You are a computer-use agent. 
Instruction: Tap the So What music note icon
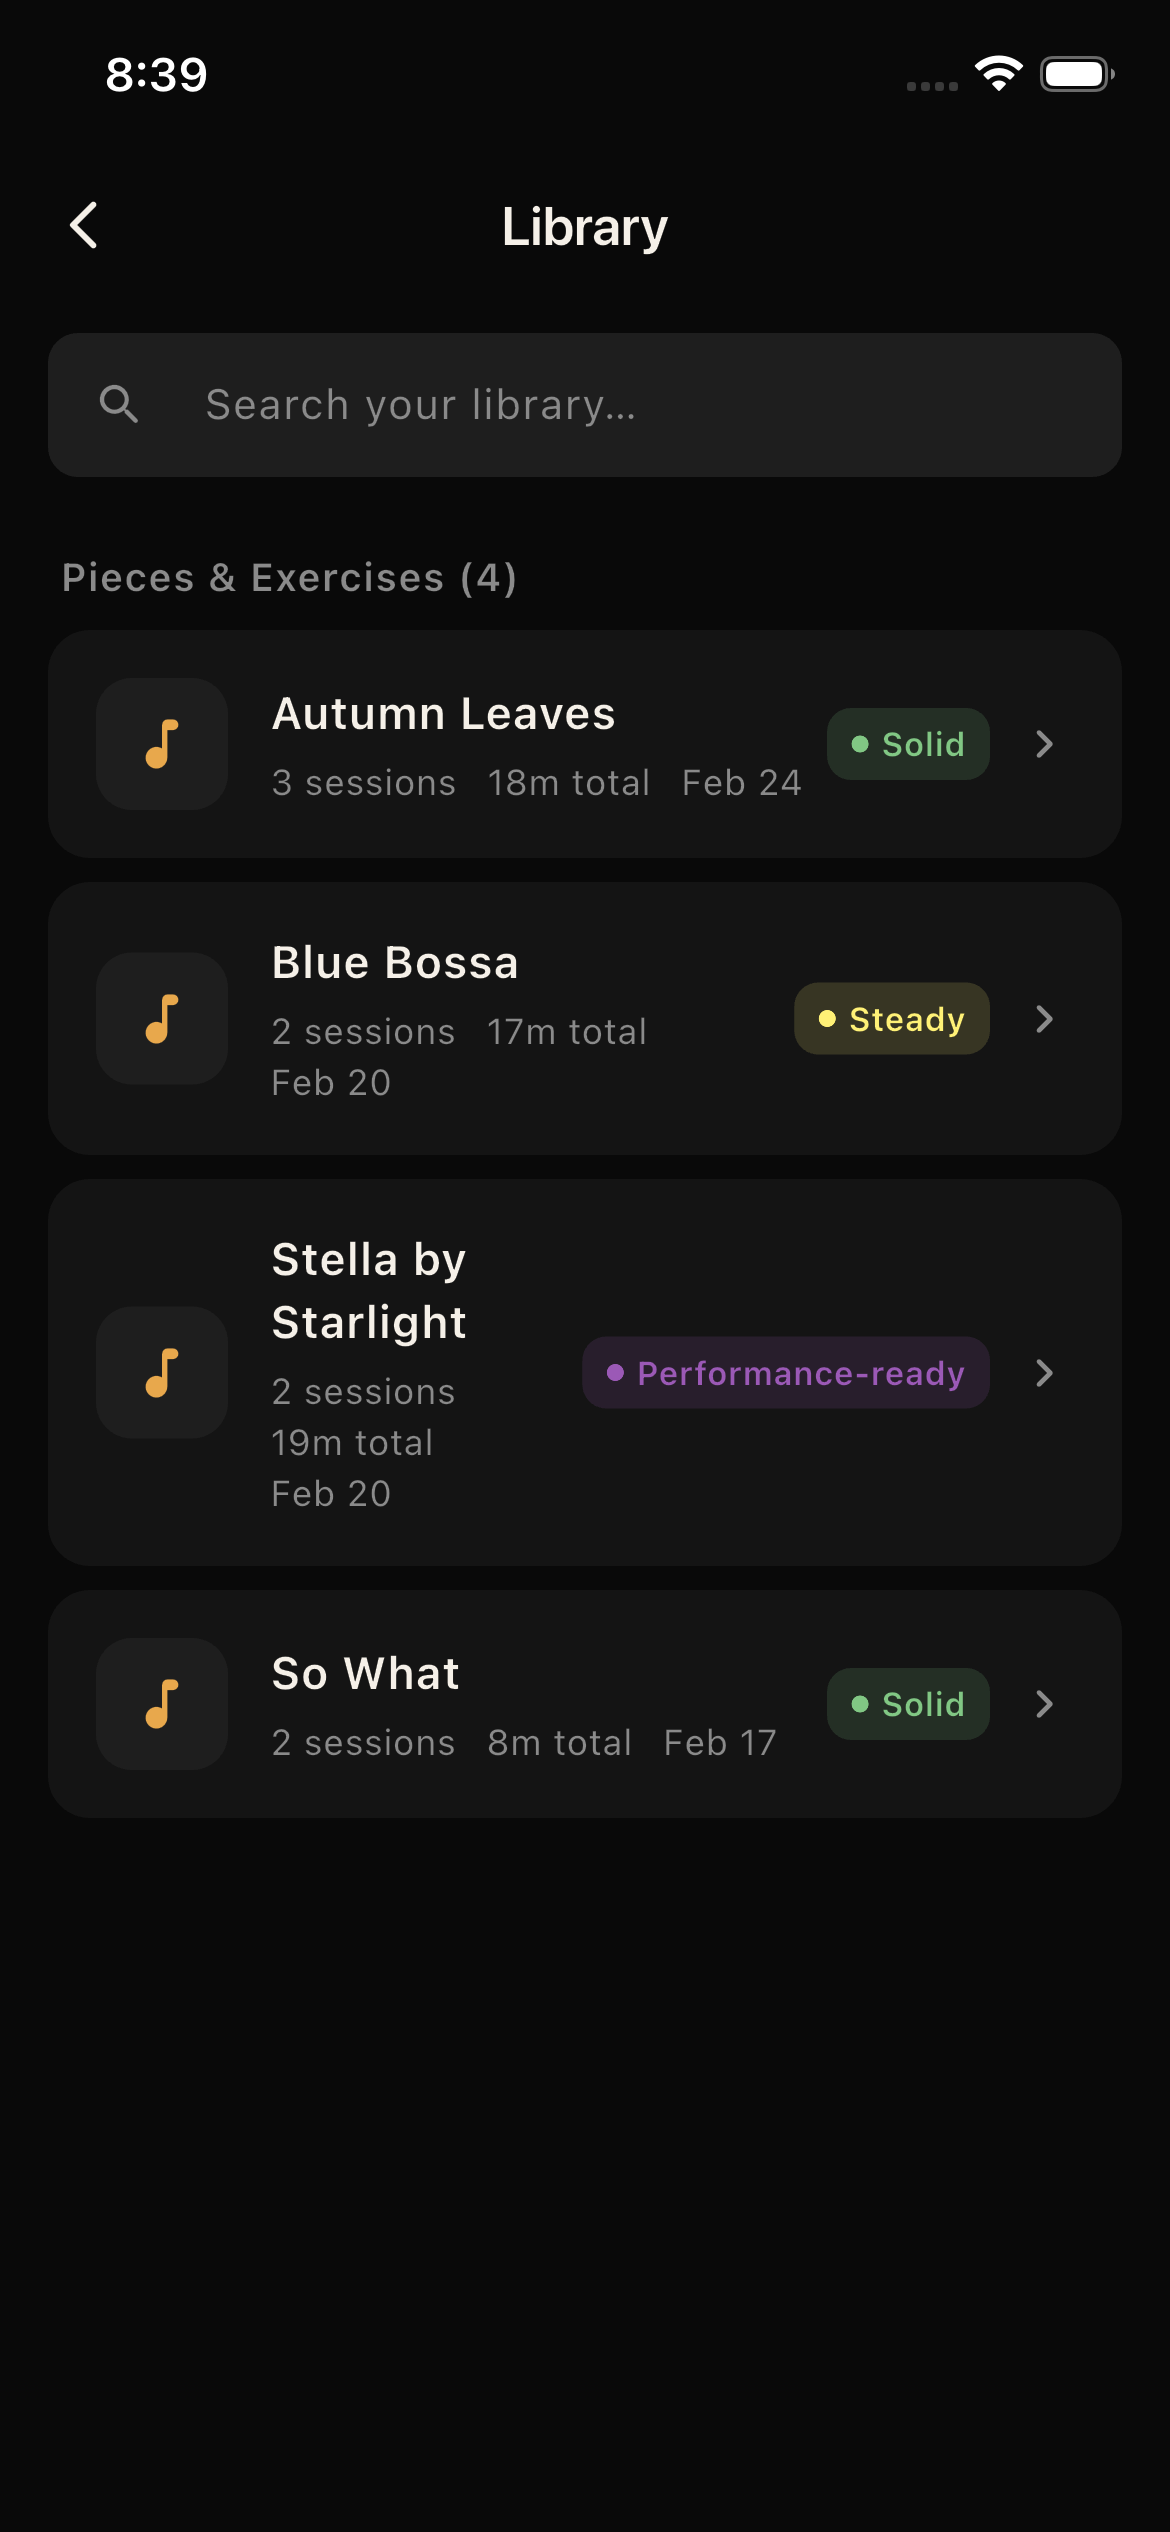click(162, 1704)
